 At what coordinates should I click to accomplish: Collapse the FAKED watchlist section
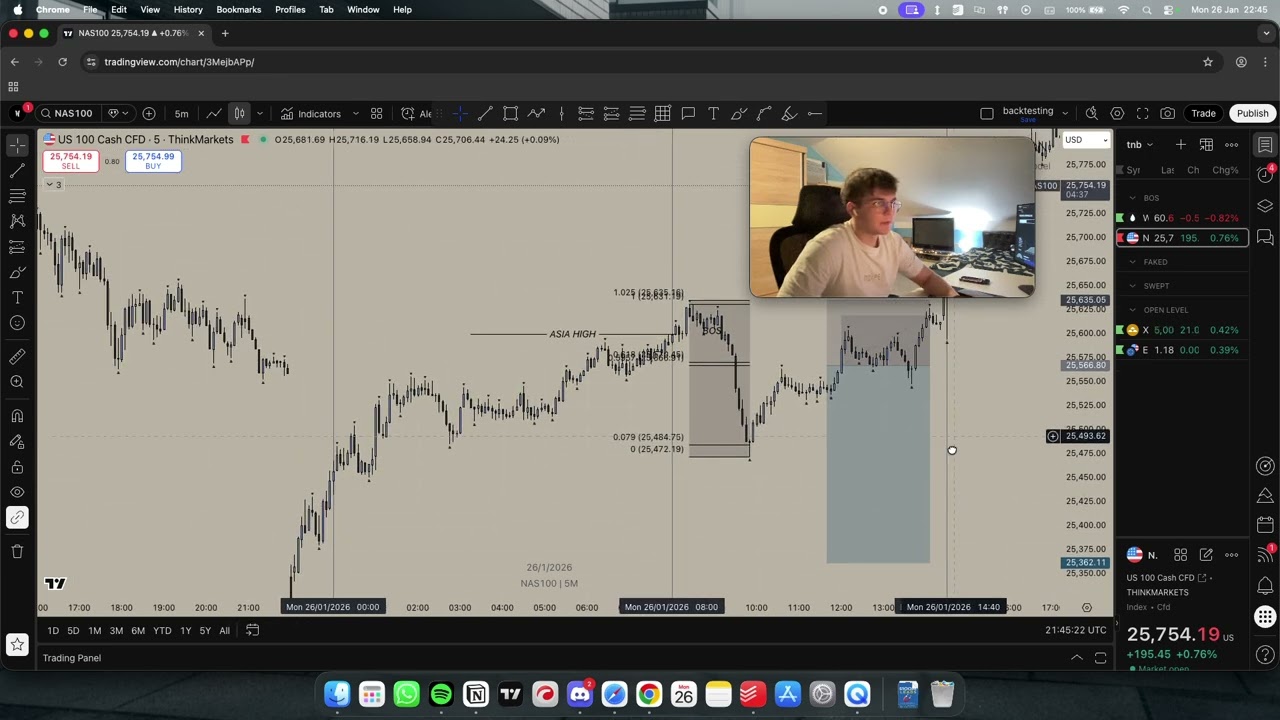coord(1133,262)
